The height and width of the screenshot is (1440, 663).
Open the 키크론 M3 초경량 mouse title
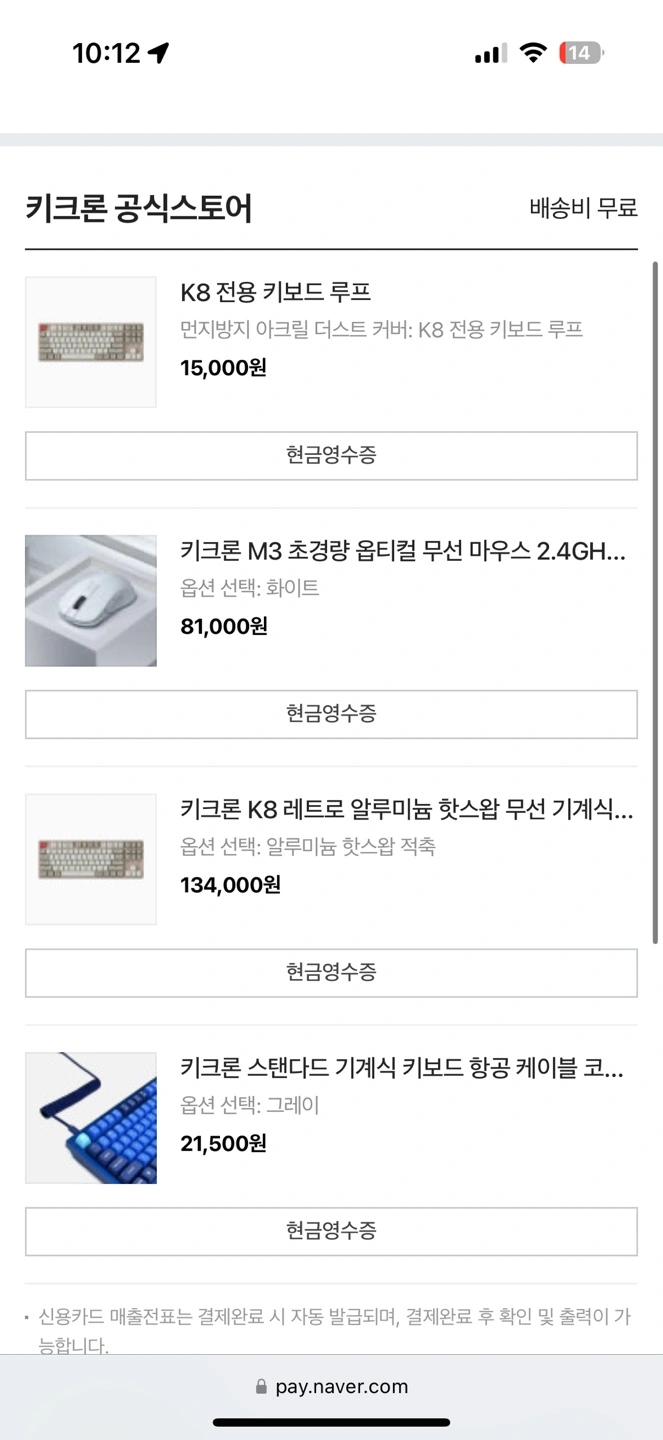[x=403, y=551]
